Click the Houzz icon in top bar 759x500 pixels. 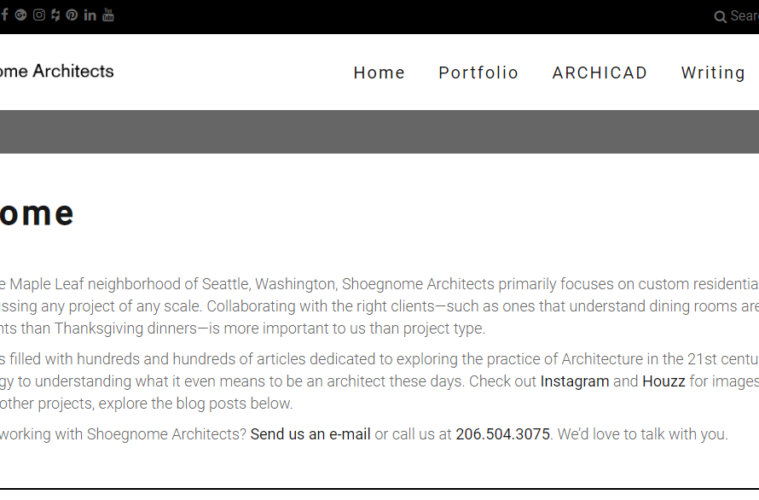click(55, 15)
